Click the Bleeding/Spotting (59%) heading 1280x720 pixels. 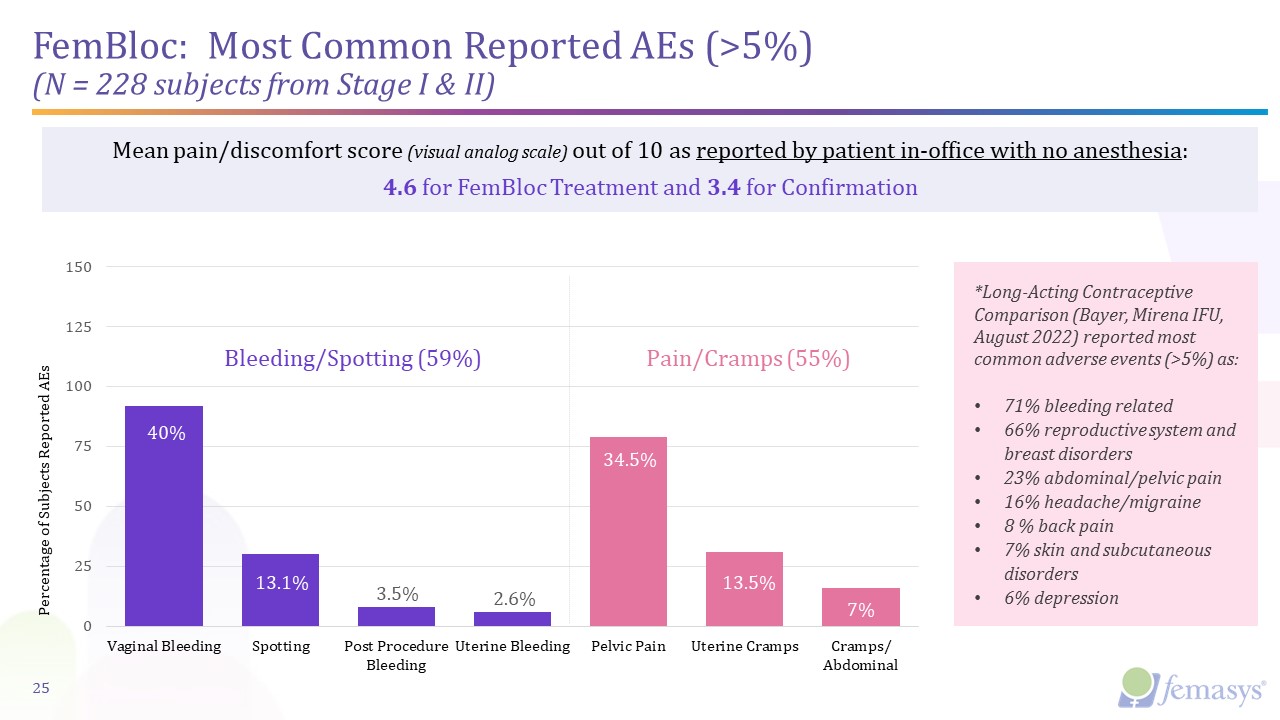(353, 359)
